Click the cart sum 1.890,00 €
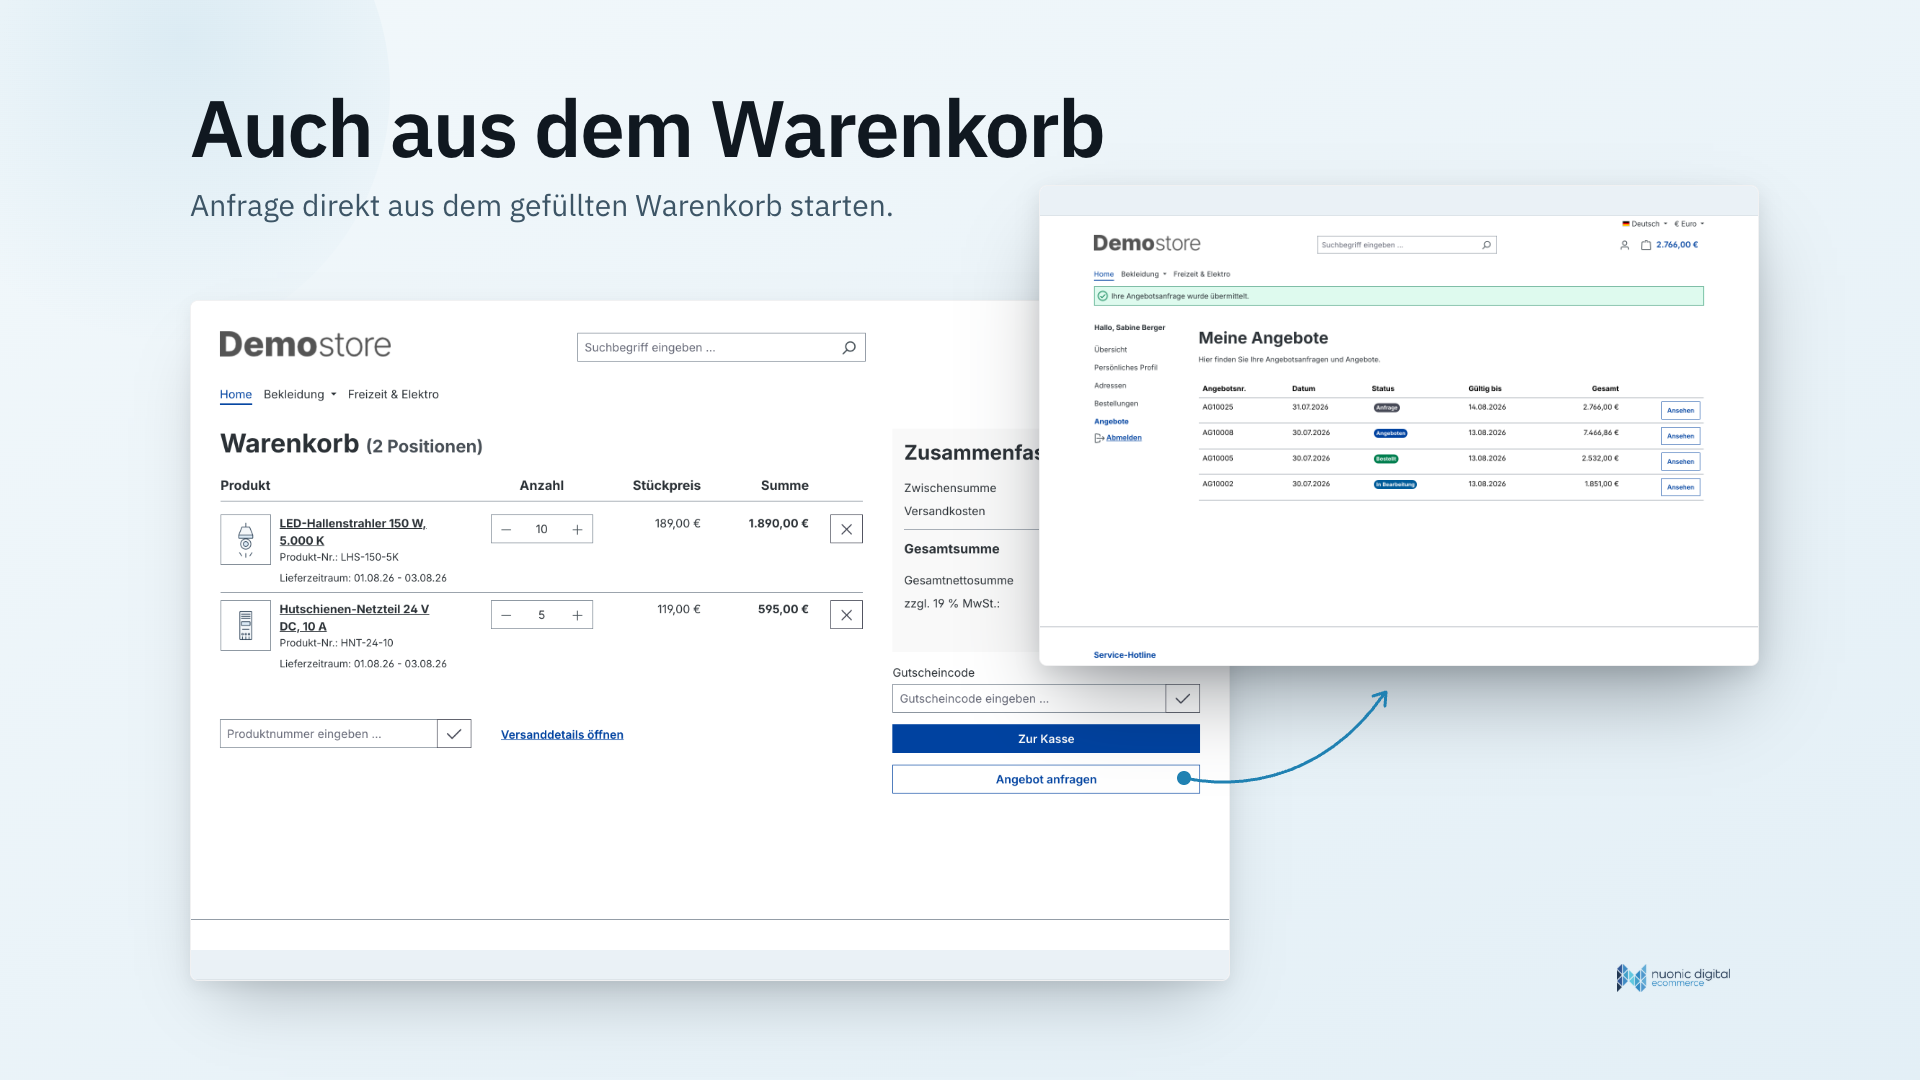Image resolution: width=1920 pixels, height=1080 pixels. click(x=778, y=524)
